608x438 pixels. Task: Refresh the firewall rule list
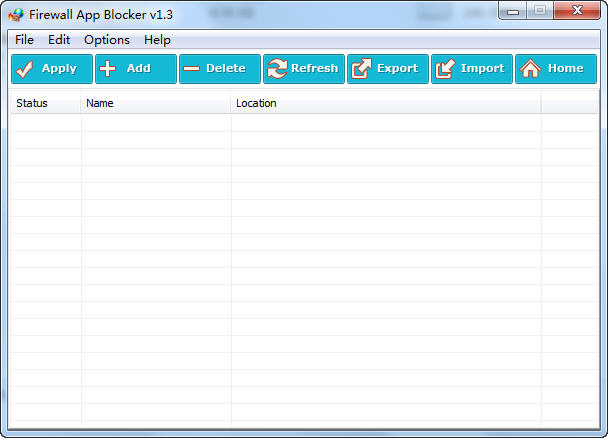pyautogui.click(x=304, y=69)
